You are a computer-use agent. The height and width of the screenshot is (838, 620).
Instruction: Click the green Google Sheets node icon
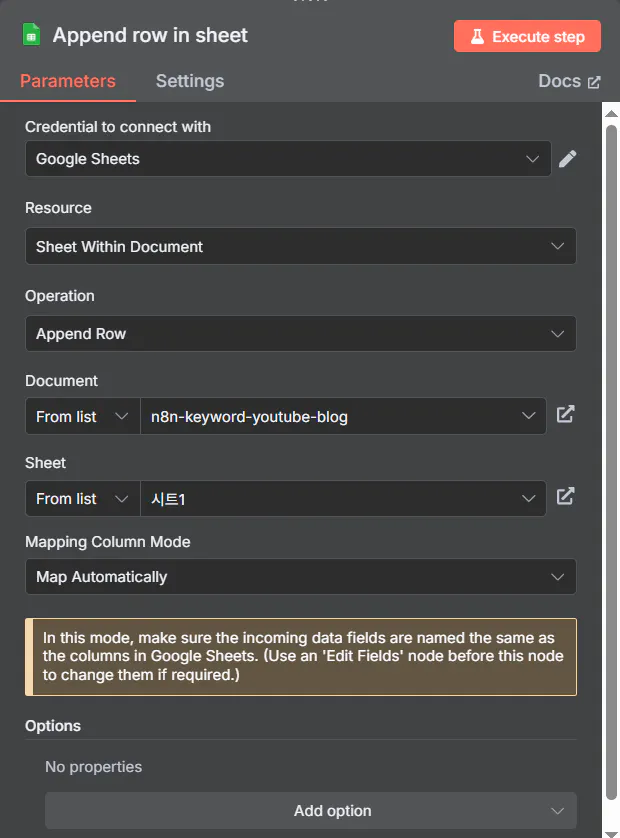pos(32,35)
